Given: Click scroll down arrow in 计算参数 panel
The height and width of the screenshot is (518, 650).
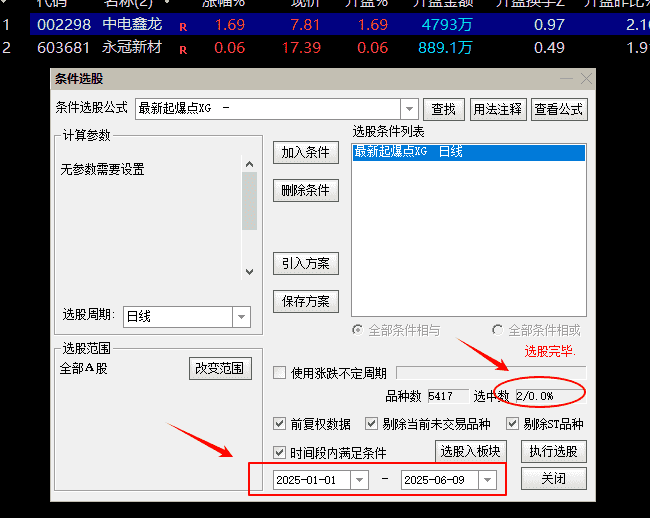Looking at the screenshot, I should (249, 272).
